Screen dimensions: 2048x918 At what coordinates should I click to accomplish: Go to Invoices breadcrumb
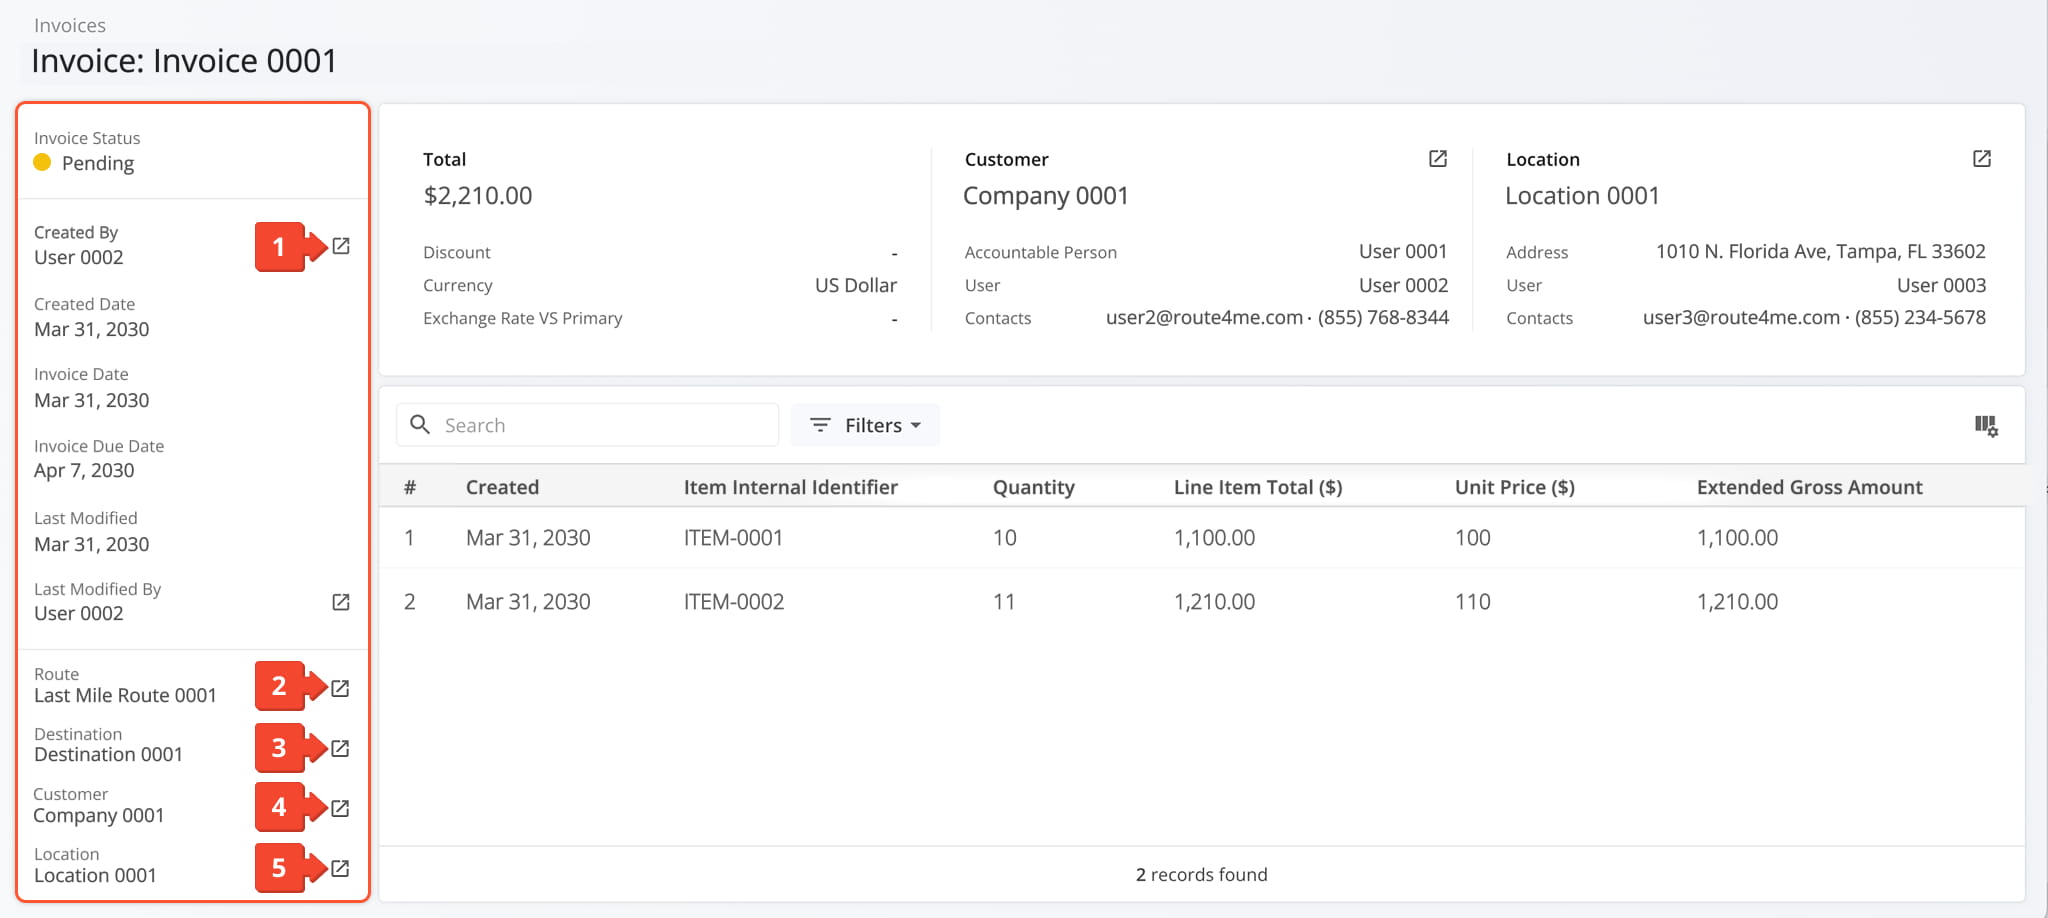tap(70, 25)
